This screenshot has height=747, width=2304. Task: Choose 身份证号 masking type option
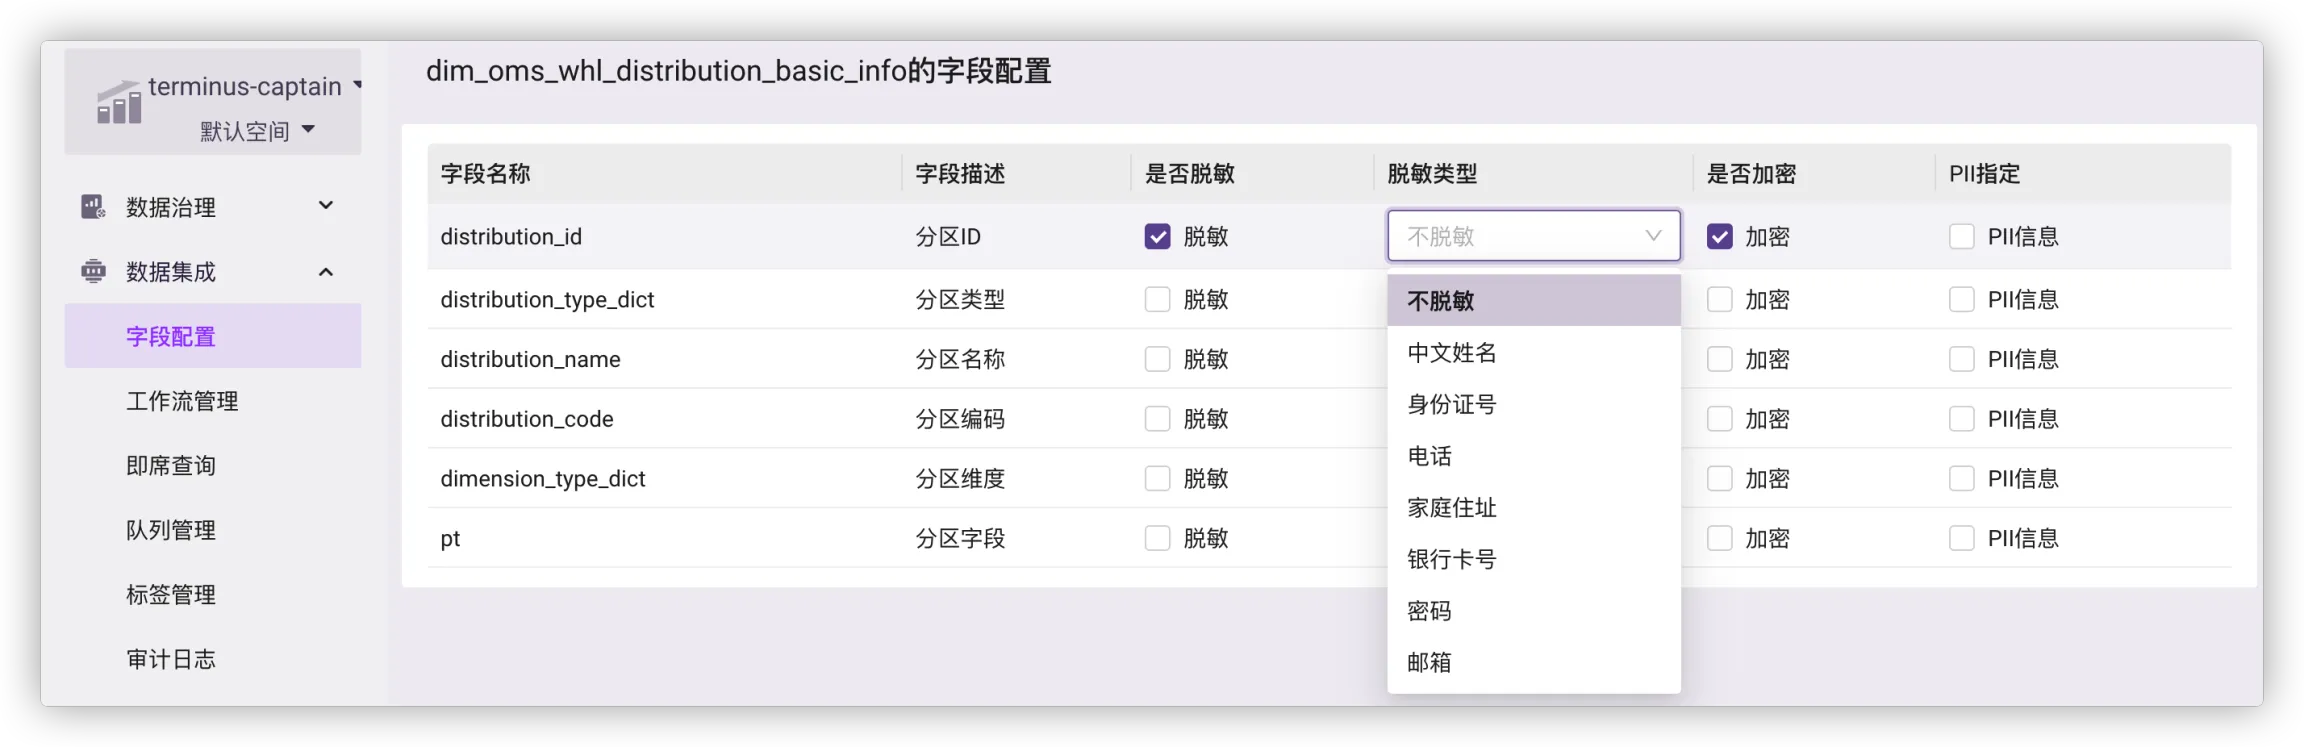click(1452, 405)
